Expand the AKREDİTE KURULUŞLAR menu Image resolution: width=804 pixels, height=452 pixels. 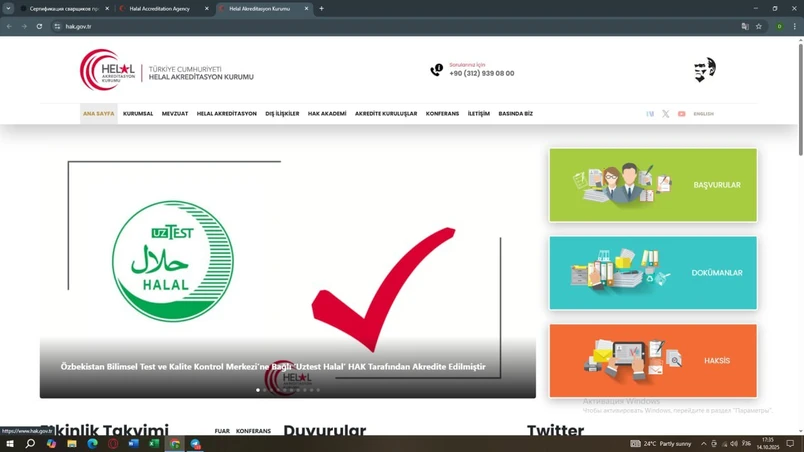click(386, 114)
